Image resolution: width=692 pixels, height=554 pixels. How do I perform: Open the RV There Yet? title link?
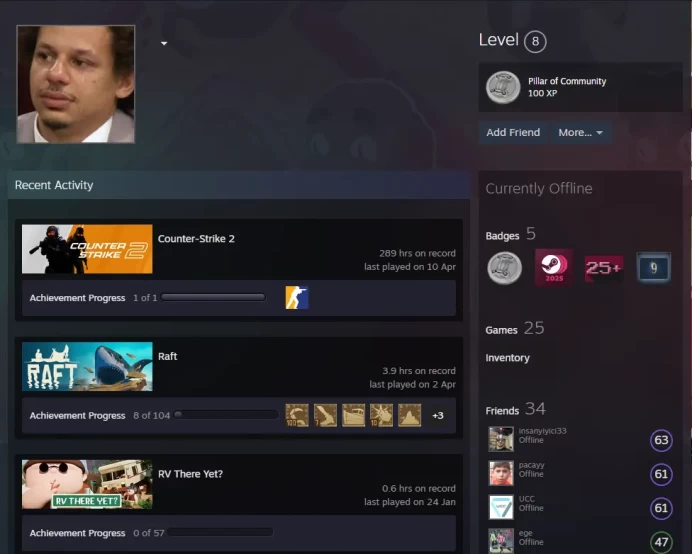click(x=190, y=474)
